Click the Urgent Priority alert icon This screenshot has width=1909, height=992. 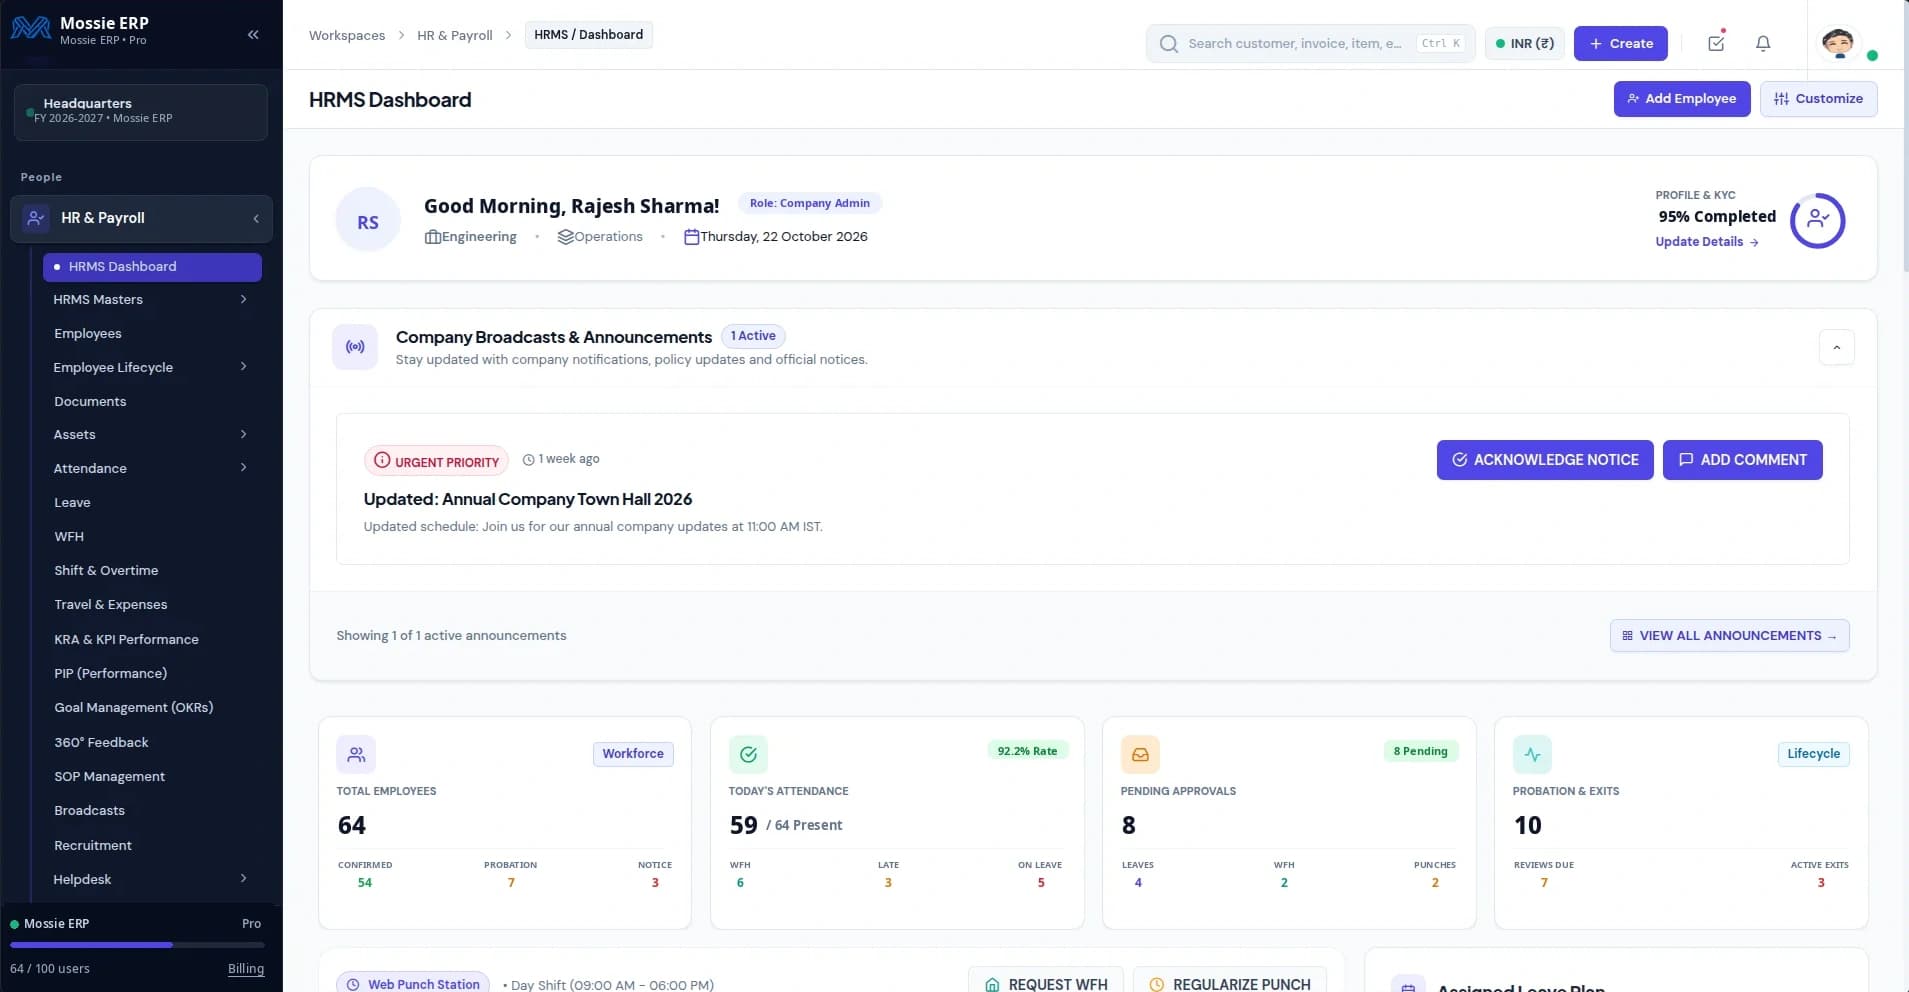pos(382,460)
